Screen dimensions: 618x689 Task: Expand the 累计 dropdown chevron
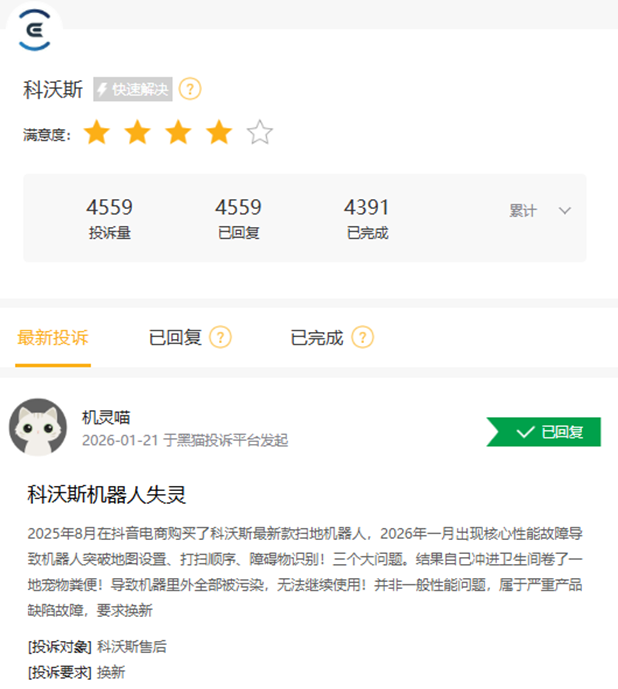coord(565,211)
